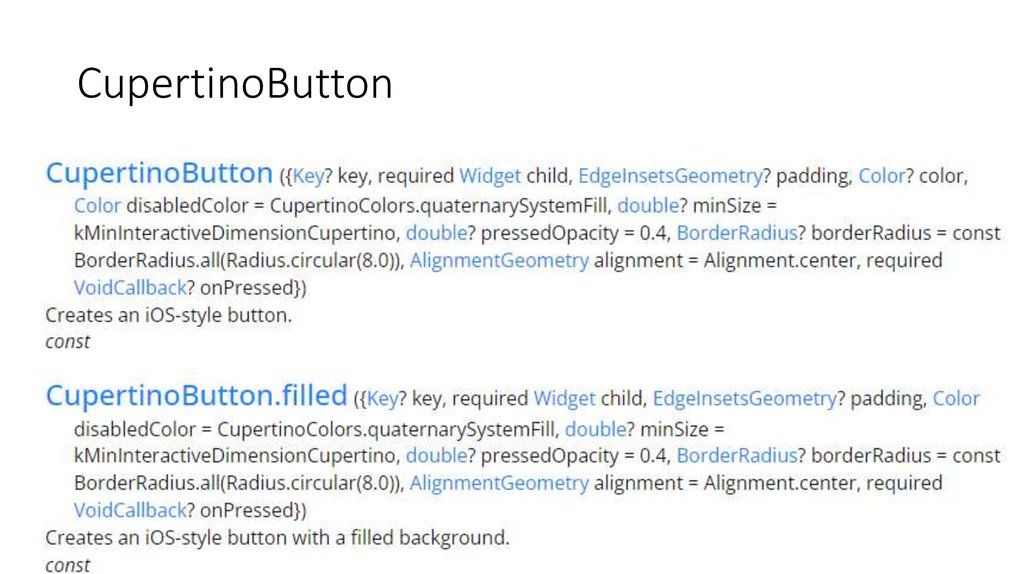Image resolution: width=1024 pixels, height=574 pixels.
Task: Click Color link before 'color' parameter
Action: 881,176
